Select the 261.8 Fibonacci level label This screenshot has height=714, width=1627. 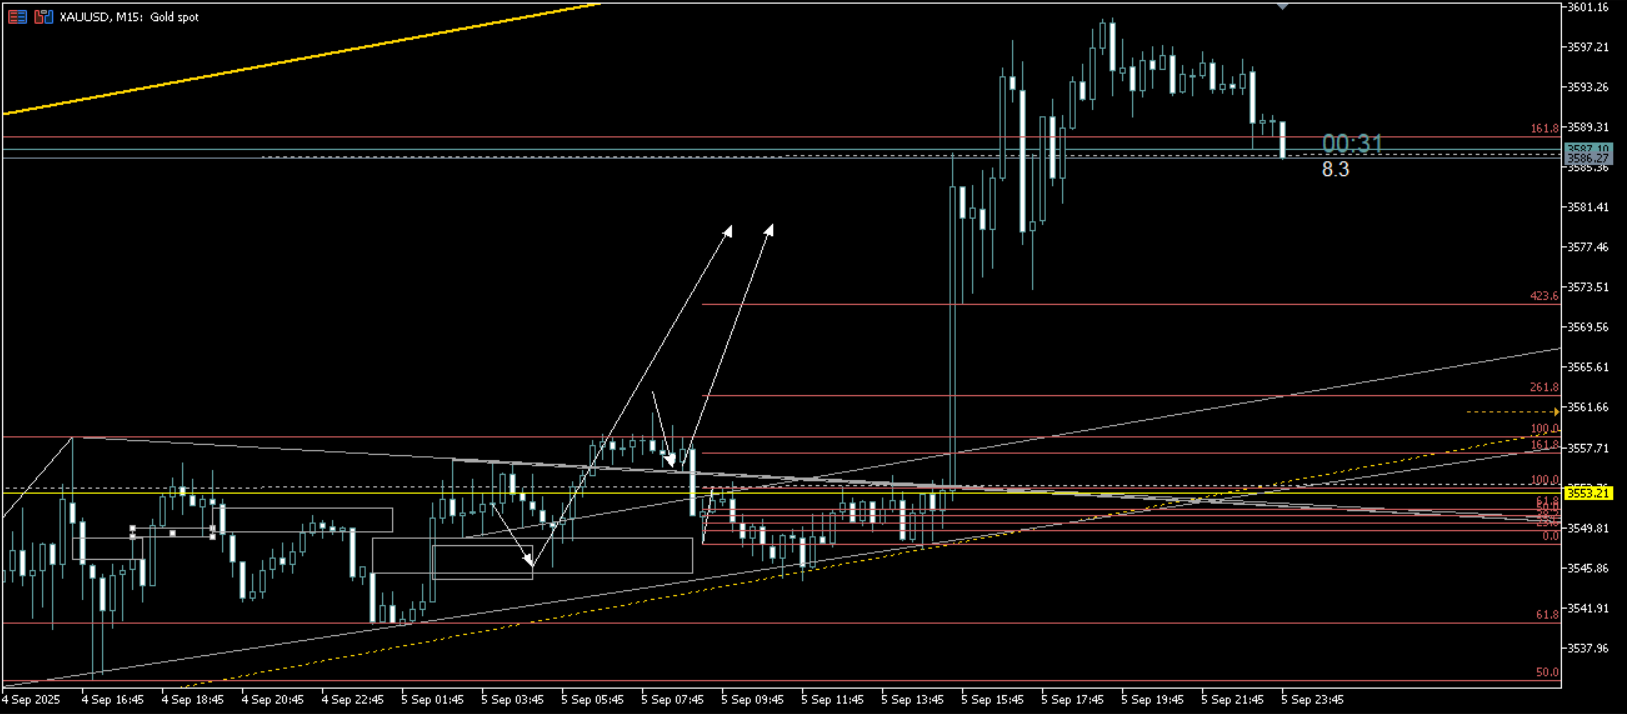click(1543, 387)
